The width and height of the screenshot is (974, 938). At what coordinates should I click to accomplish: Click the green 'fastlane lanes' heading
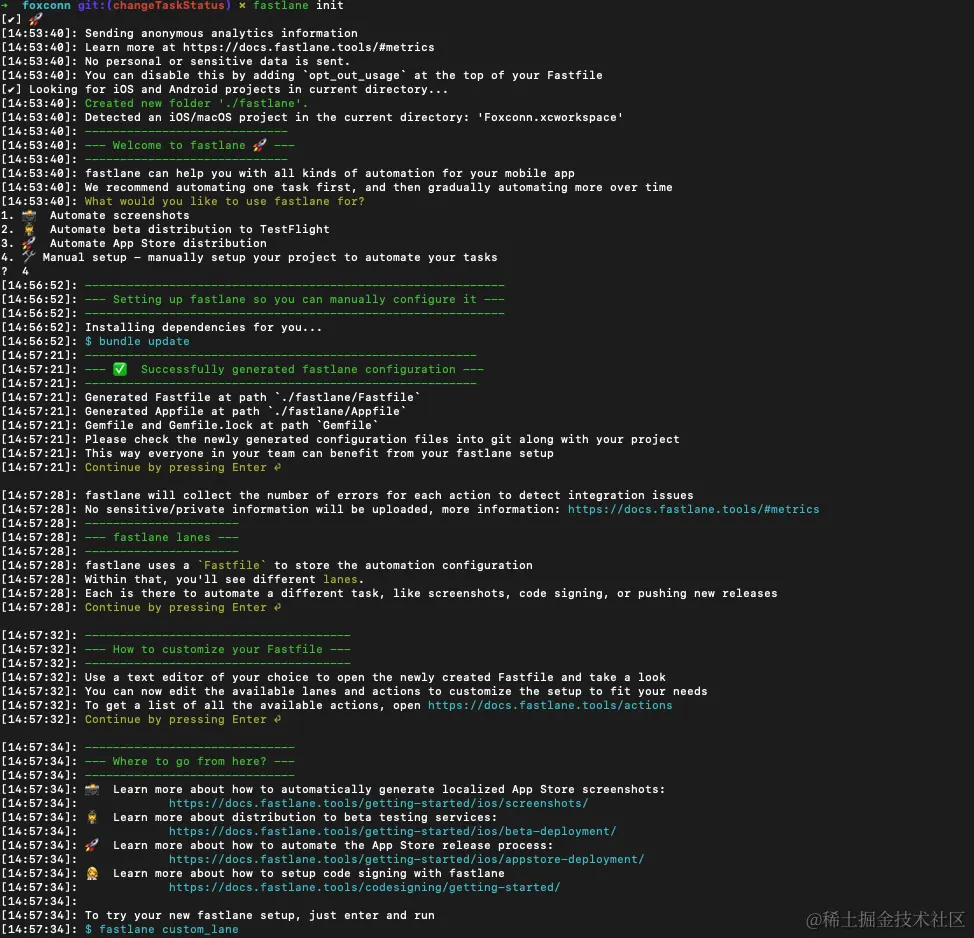pyautogui.click(x=162, y=537)
